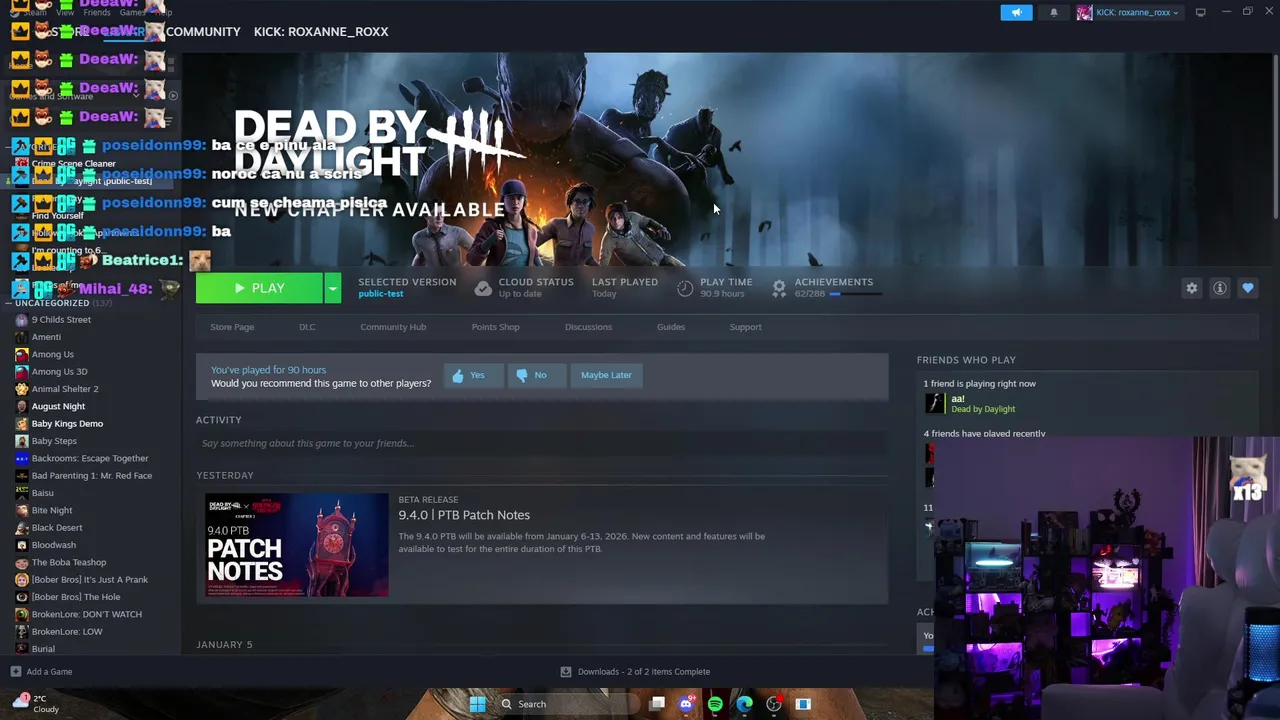Open game settings gear icon
The image size is (1280, 720).
click(x=1191, y=288)
